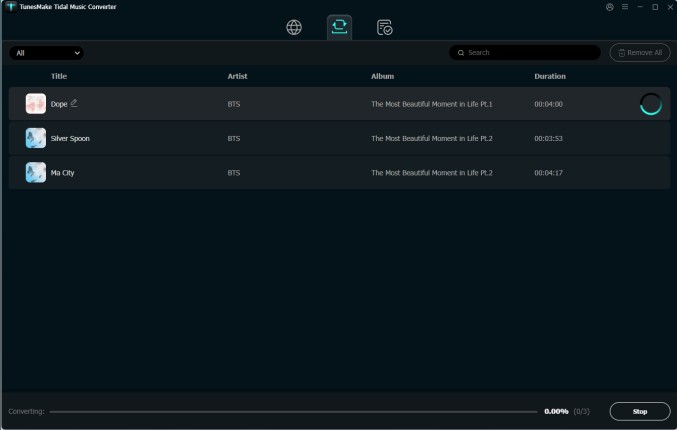Click album name in Silver Spoon row
Viewport: 677px width, 430px height.
[432, 138]
